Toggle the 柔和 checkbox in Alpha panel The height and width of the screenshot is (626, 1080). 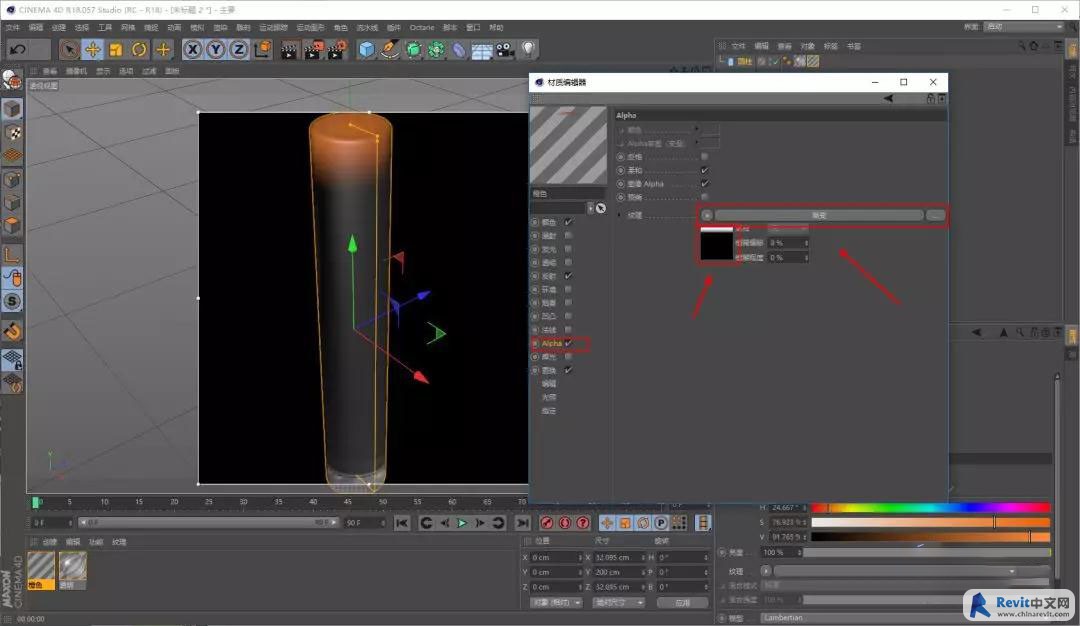pyautogui.click(x=704, y=170)
